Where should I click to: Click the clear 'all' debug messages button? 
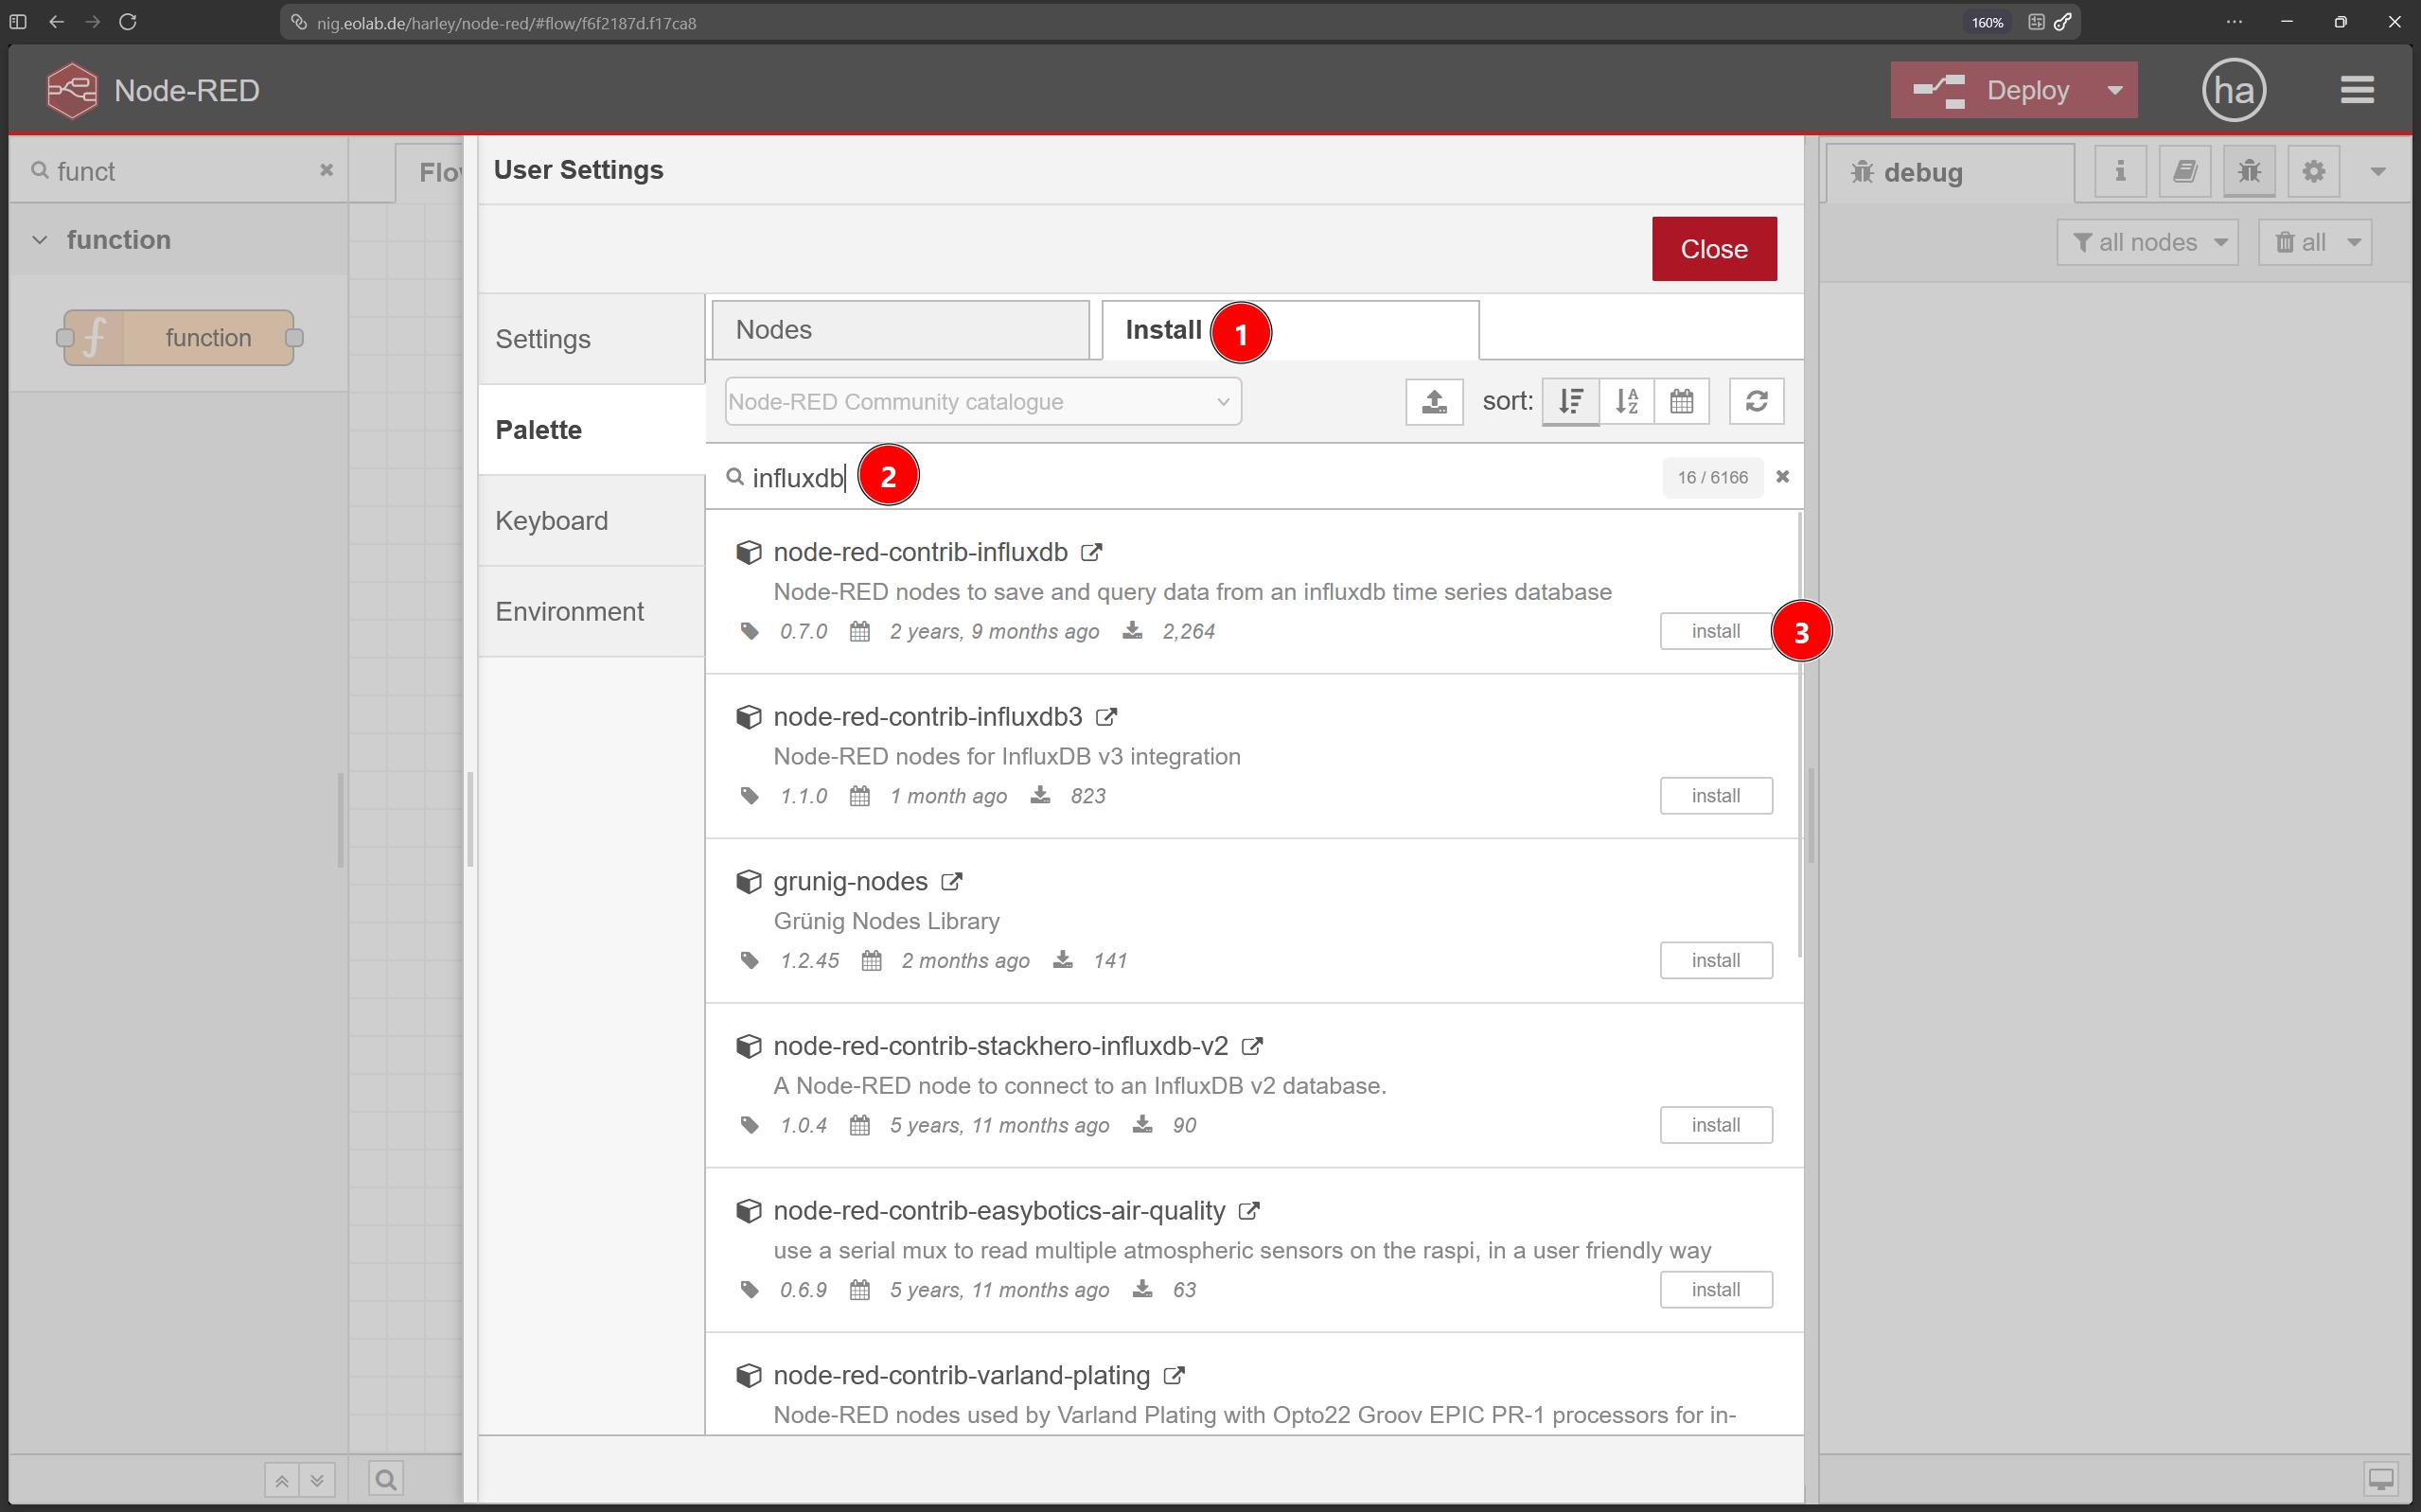(x=2300, y=243)
